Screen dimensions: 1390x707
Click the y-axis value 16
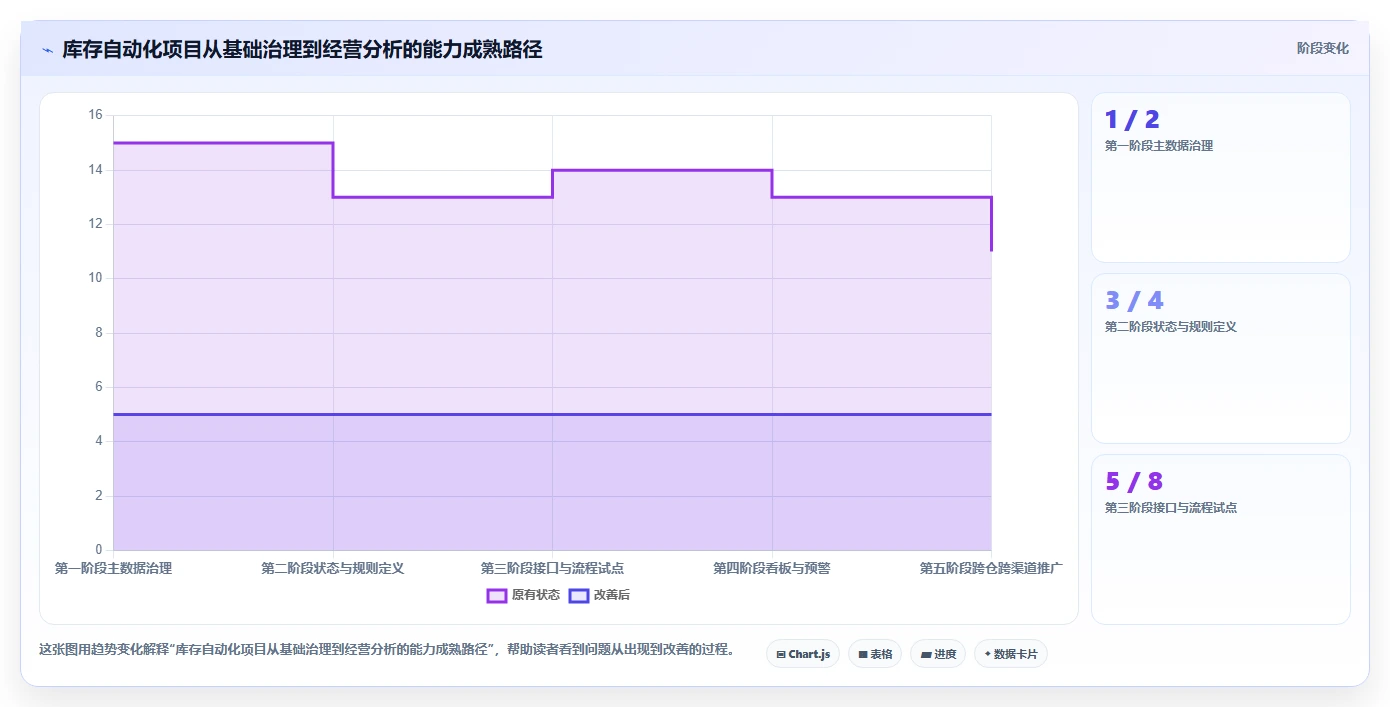tap(96, 115)
